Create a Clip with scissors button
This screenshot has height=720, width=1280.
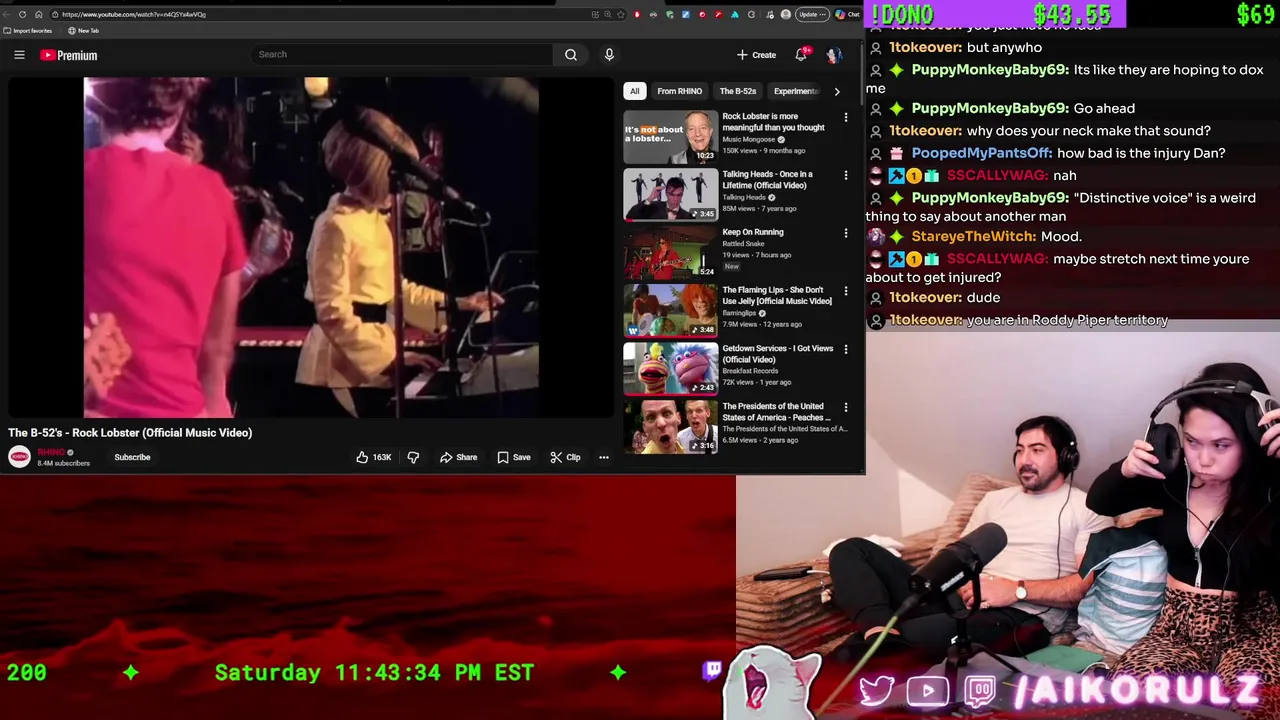(565, 457)
